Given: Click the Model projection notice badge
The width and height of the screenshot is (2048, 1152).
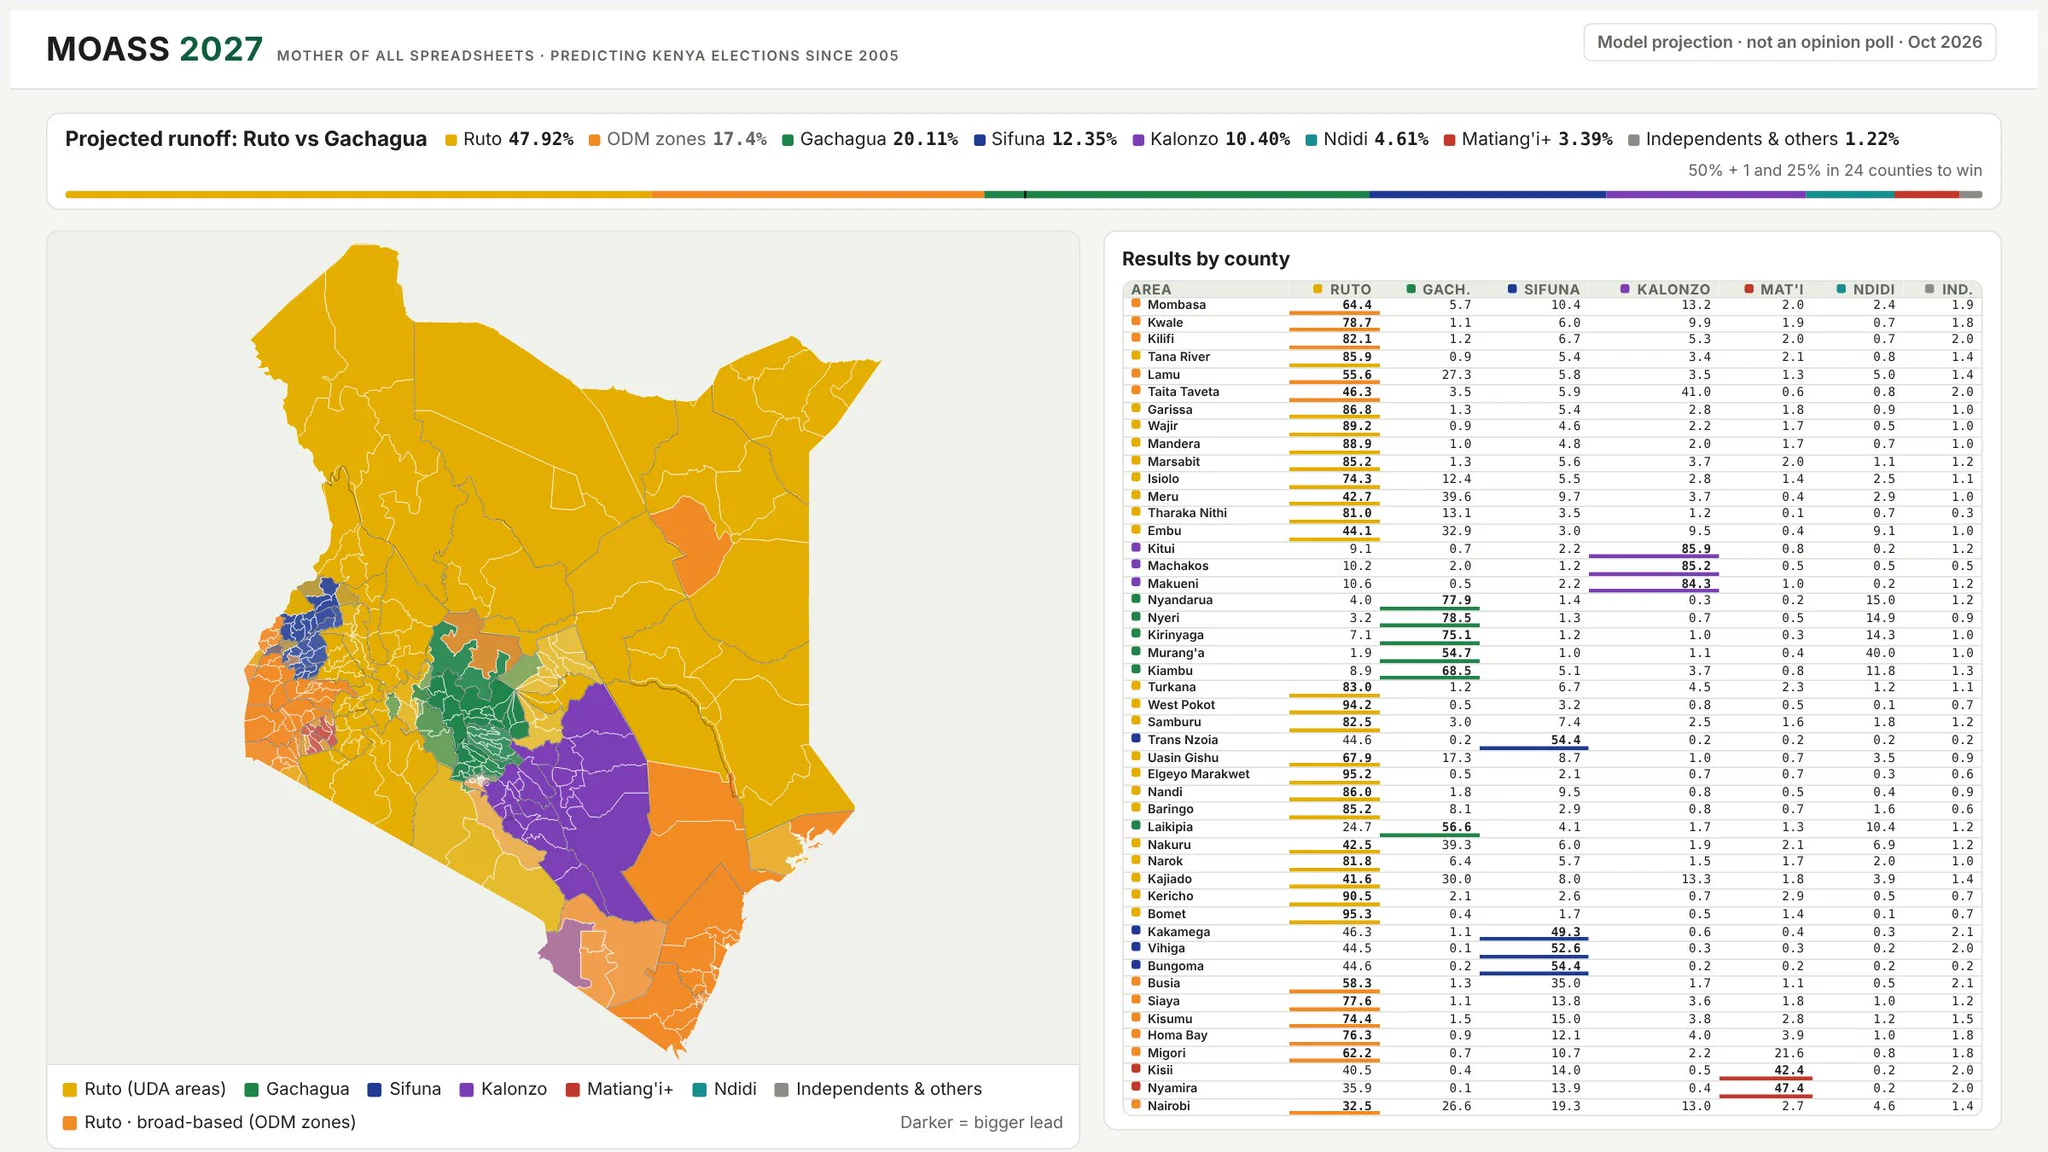Looking at the screenshot, I should pyautogui.click(x=1789, y=42).
